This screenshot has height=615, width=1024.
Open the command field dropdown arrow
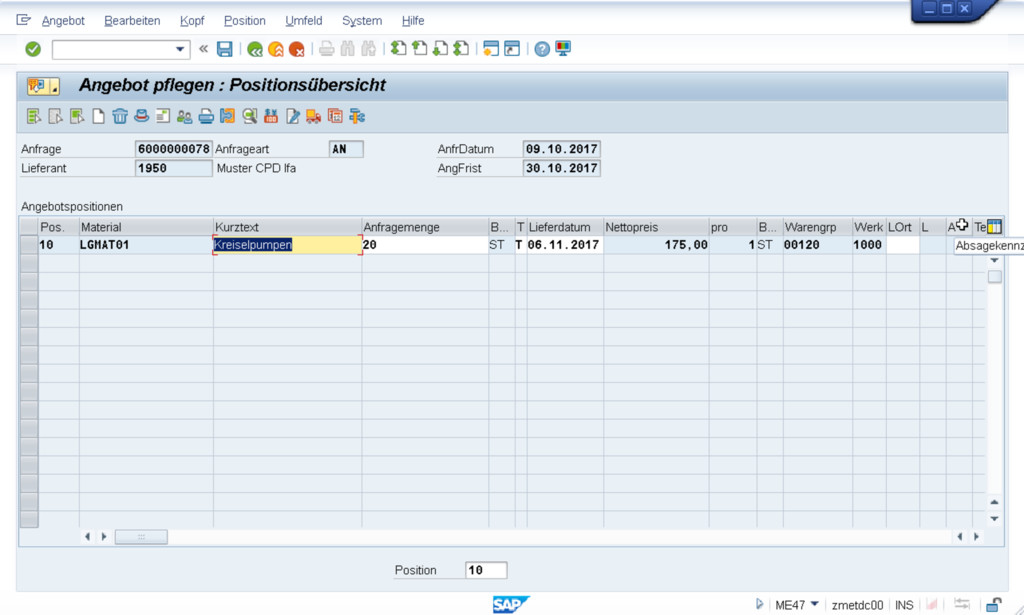pyautogui.click(x=180, y=49)
